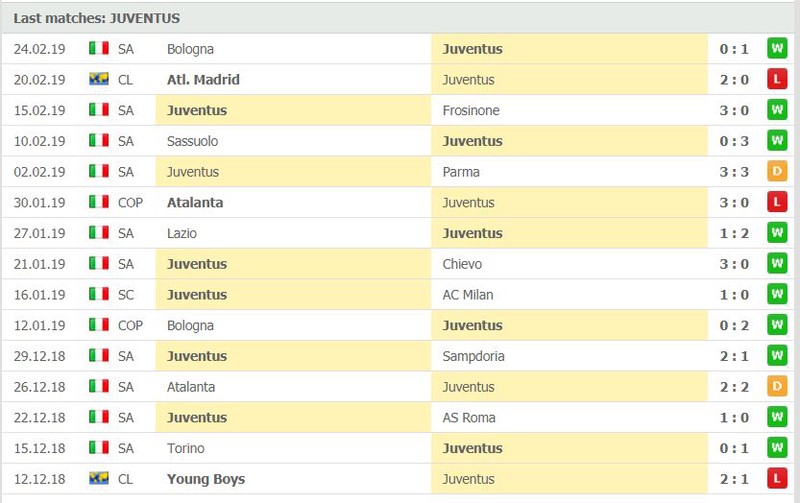Screen dimensions: 800x503
Task: Click the Italy flag icon on 15.02.19 row
Action: click(x=99, y=110)
